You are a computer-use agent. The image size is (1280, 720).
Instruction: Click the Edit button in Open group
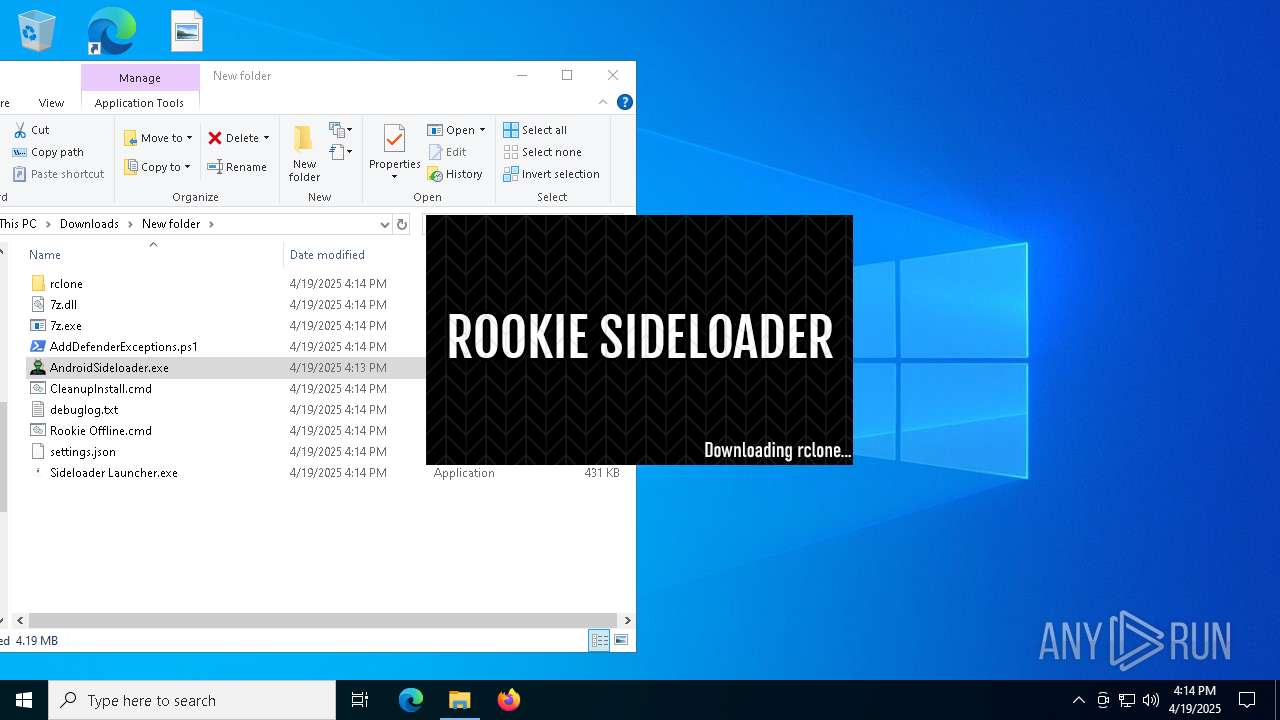click(447, 152)
